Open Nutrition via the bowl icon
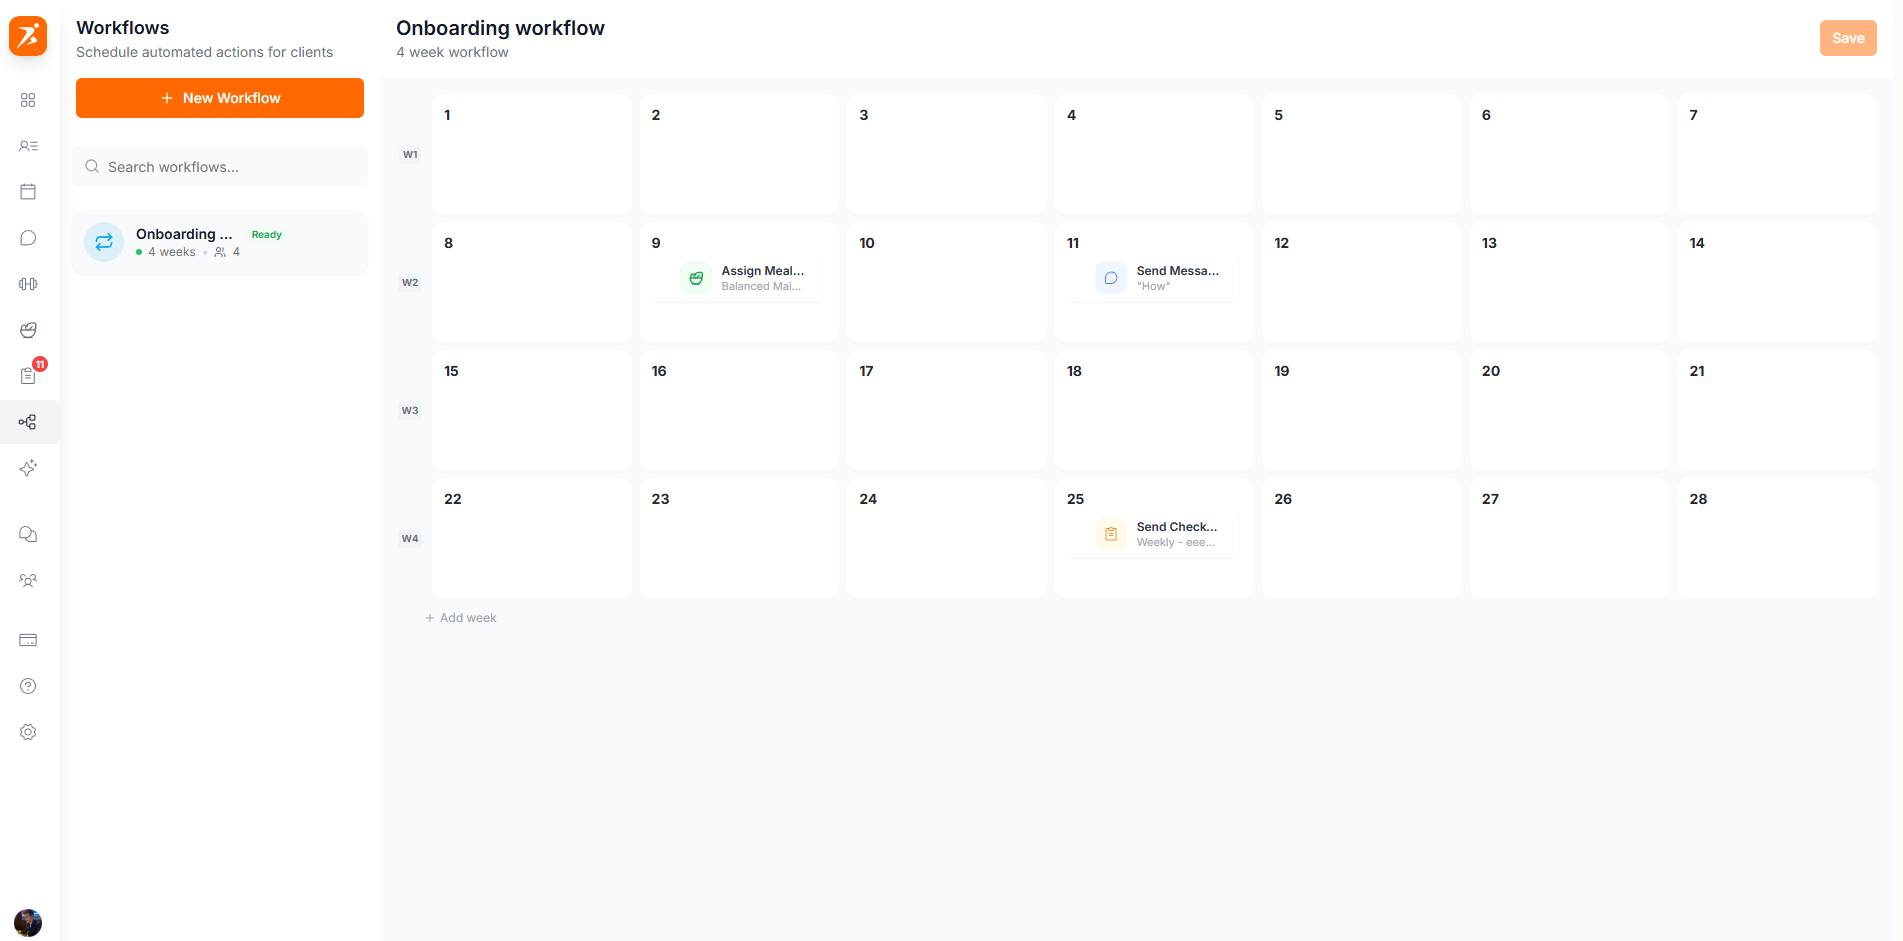The height and width of the screenshot is (941, 1903). click(28, 330)
